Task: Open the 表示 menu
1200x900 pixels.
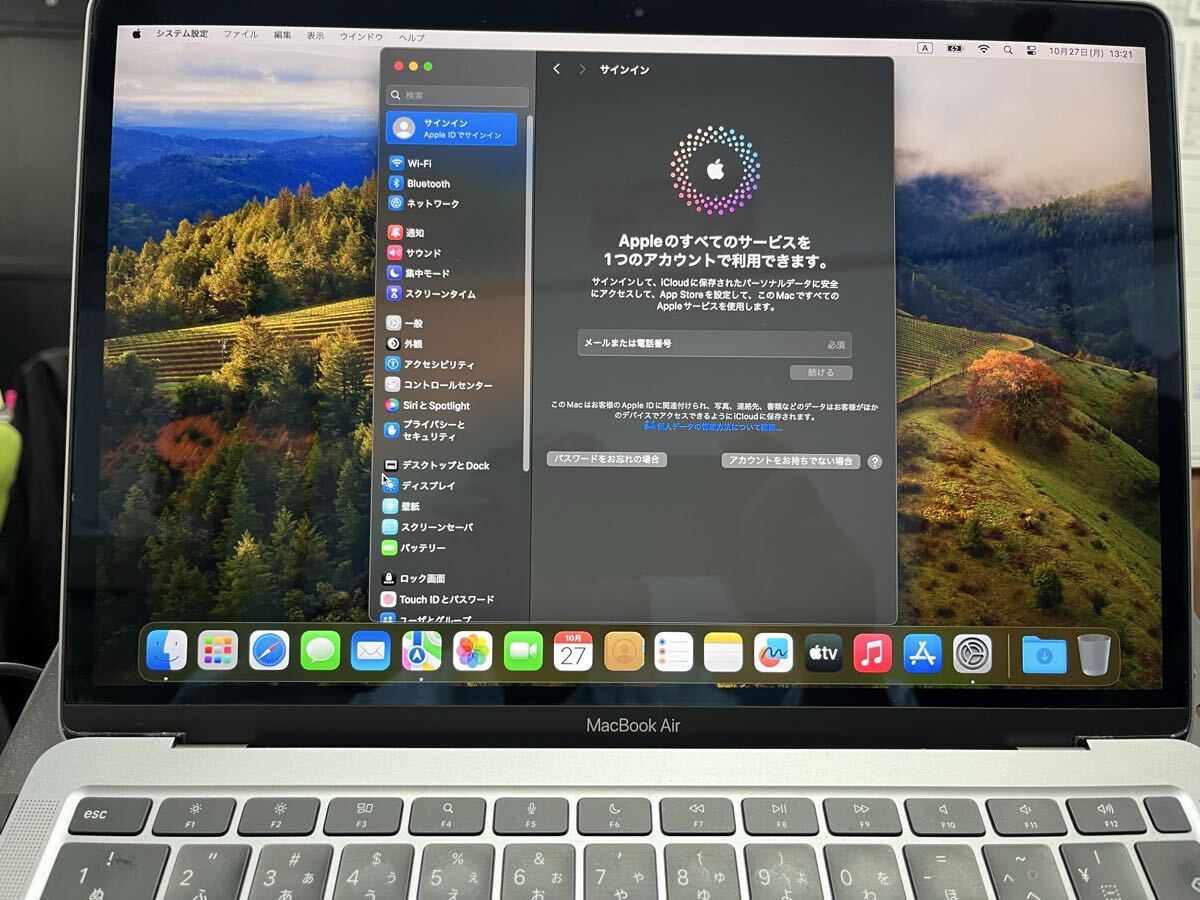Action: pyautogui.click(x=315, y=35)
